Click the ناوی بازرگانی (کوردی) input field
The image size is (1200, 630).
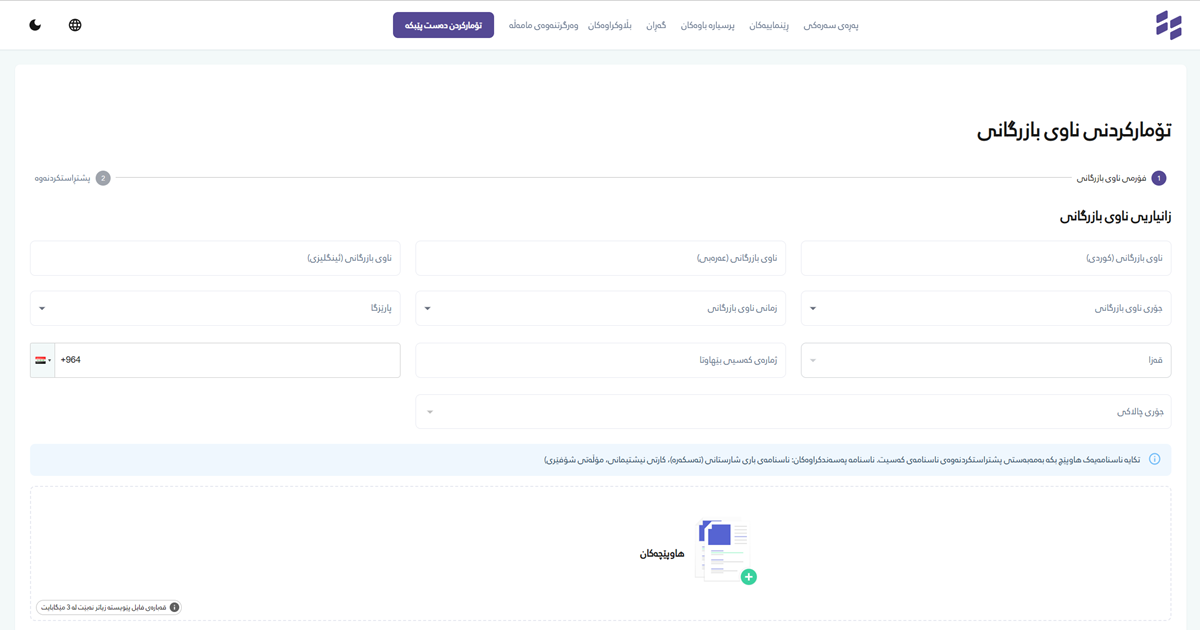point(985,258)
